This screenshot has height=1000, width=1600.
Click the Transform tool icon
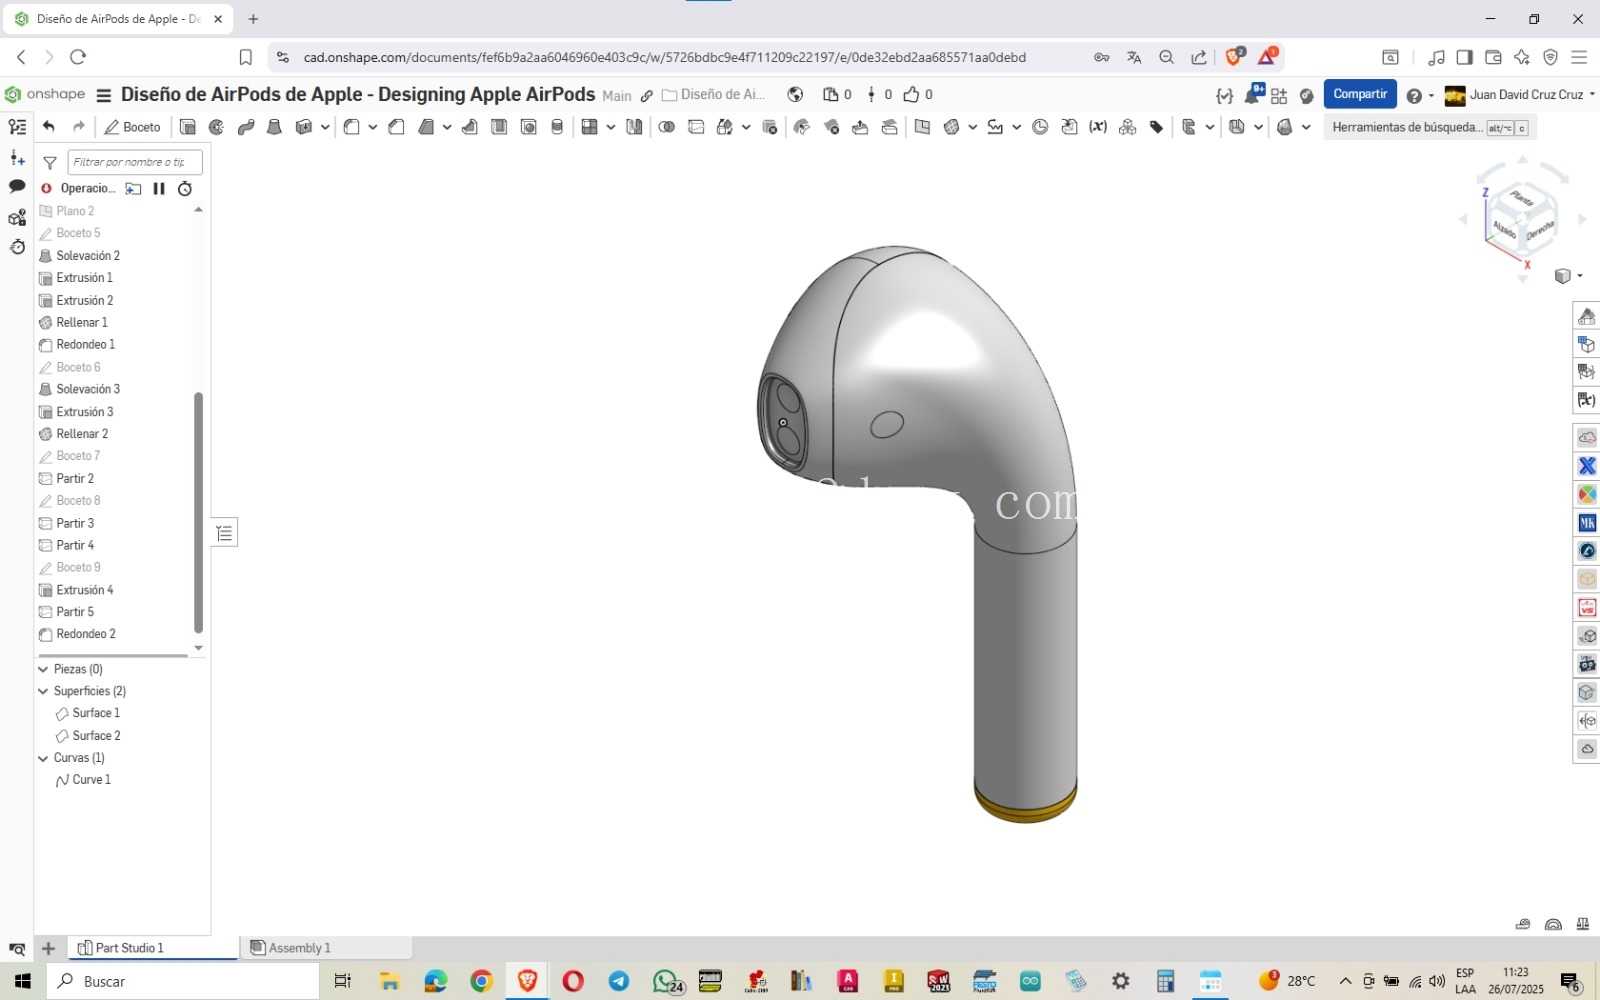click(725, 127)
